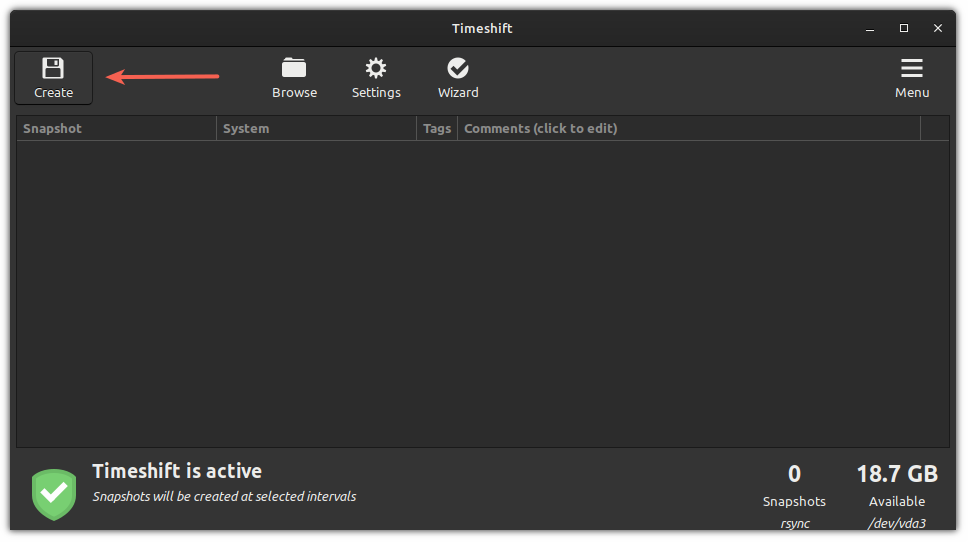
Task: Minimize the Timeshift window
Action: tap(870, 28)
